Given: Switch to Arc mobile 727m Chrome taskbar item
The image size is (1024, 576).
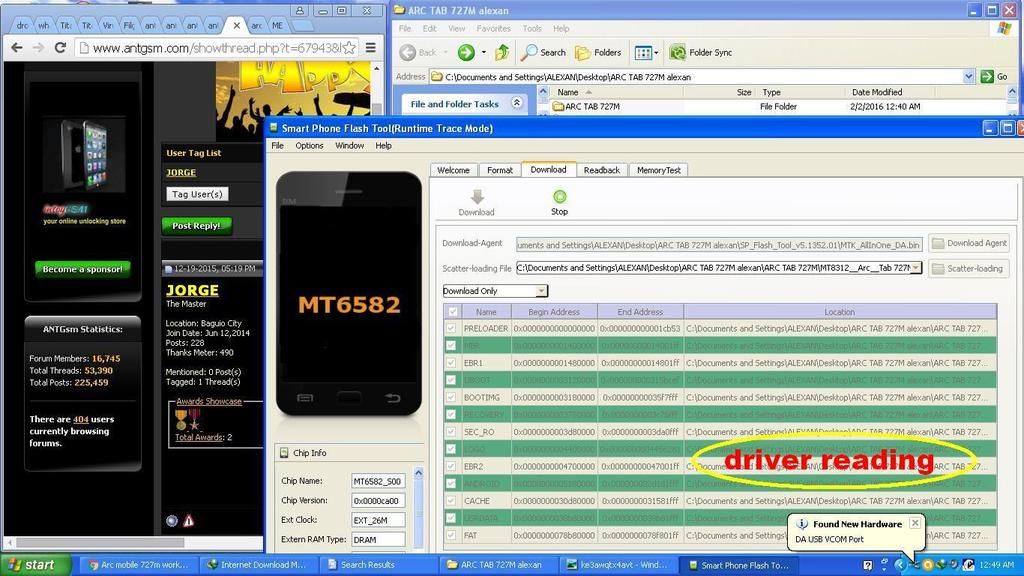Looking at the screenshot, I should (139, 565).
